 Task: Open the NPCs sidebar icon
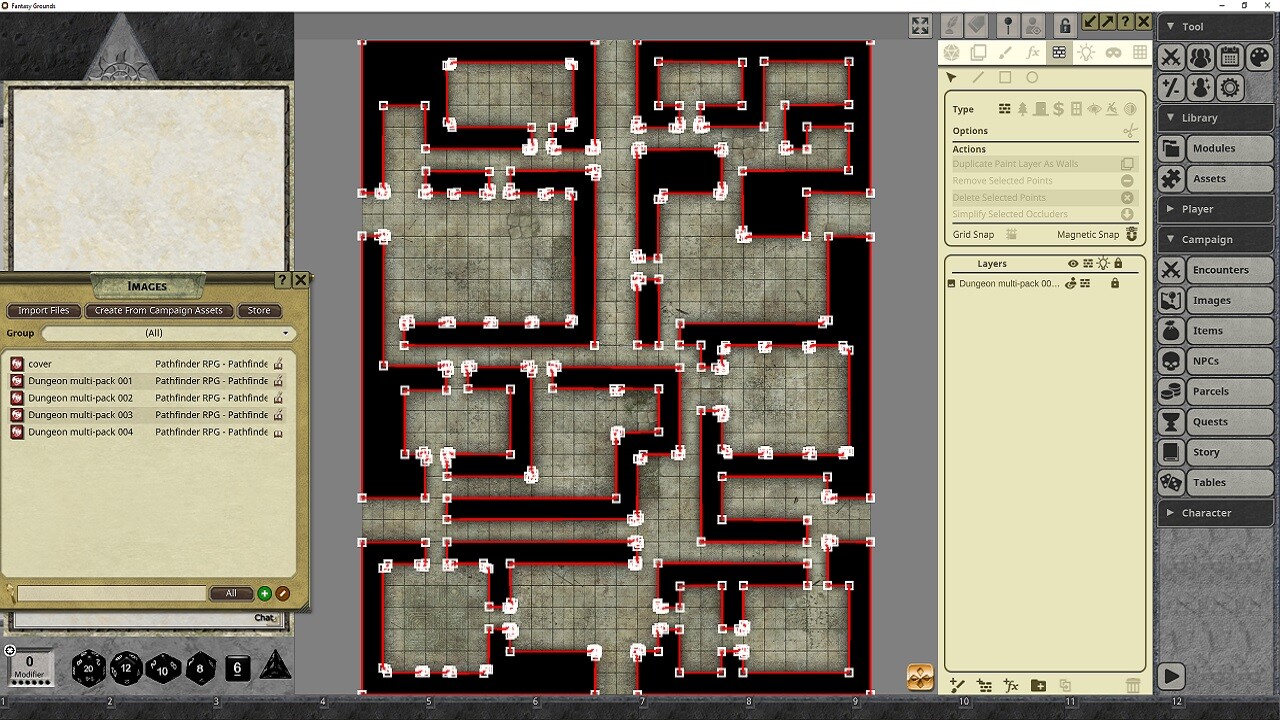[x=1171, y=361]
